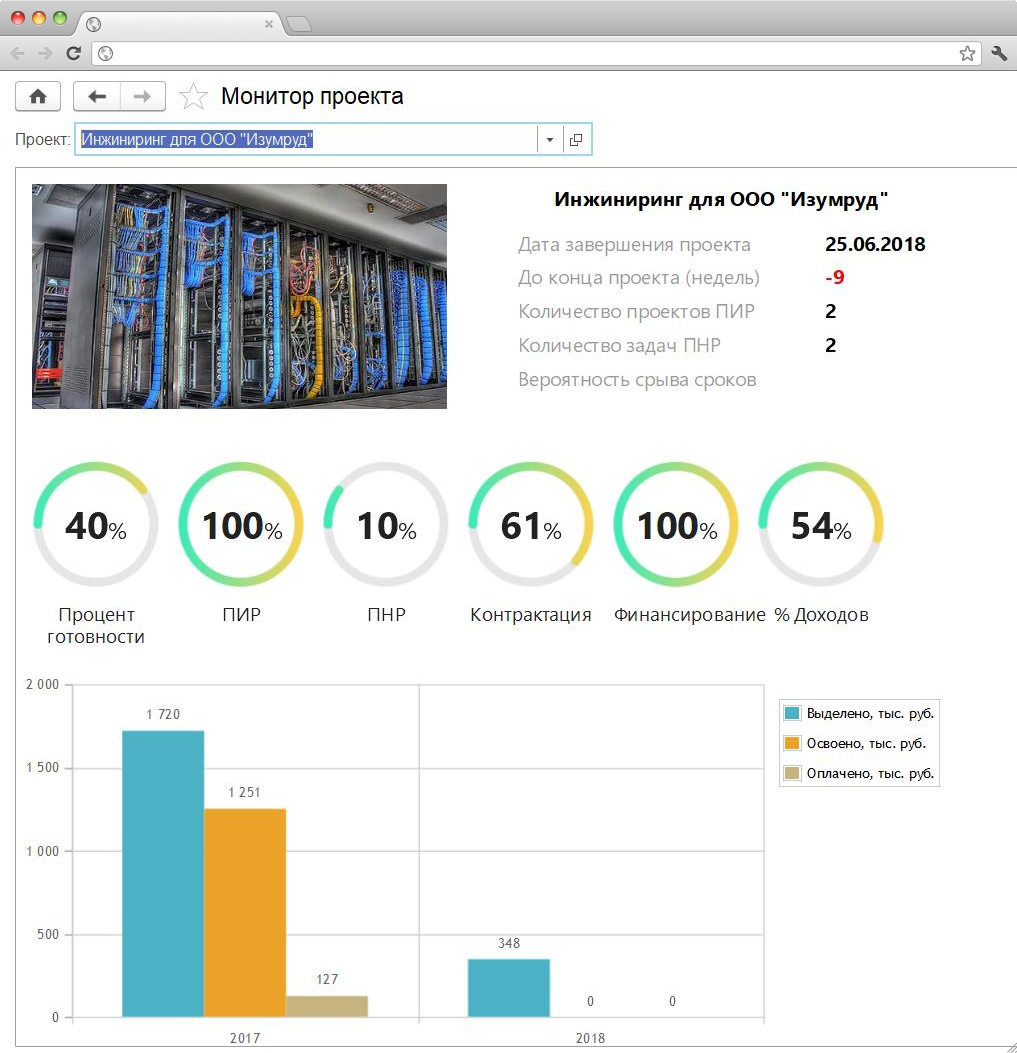Go back with the left arrow button
The image size is (1017, 1053).
(97, 96)
